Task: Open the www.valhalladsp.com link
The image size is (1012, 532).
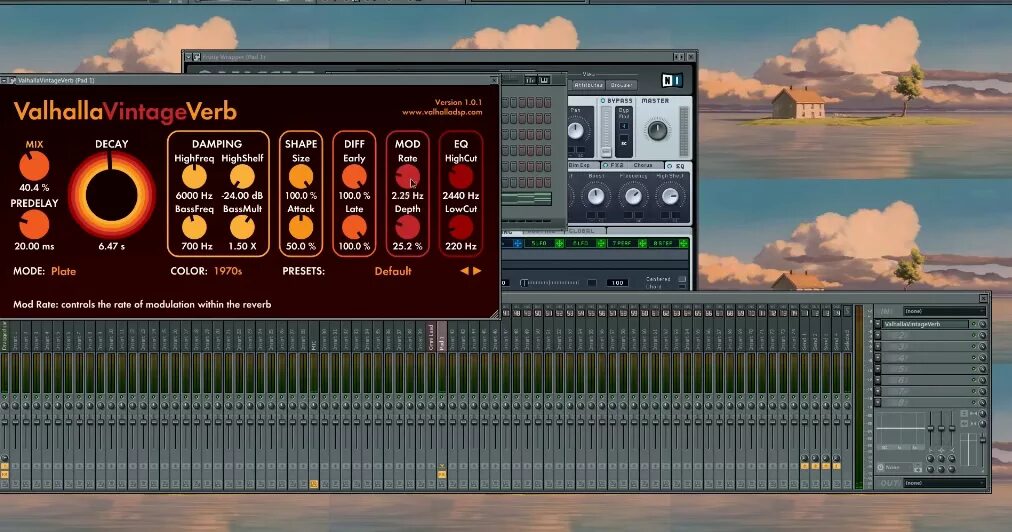Action: point(442,112)
